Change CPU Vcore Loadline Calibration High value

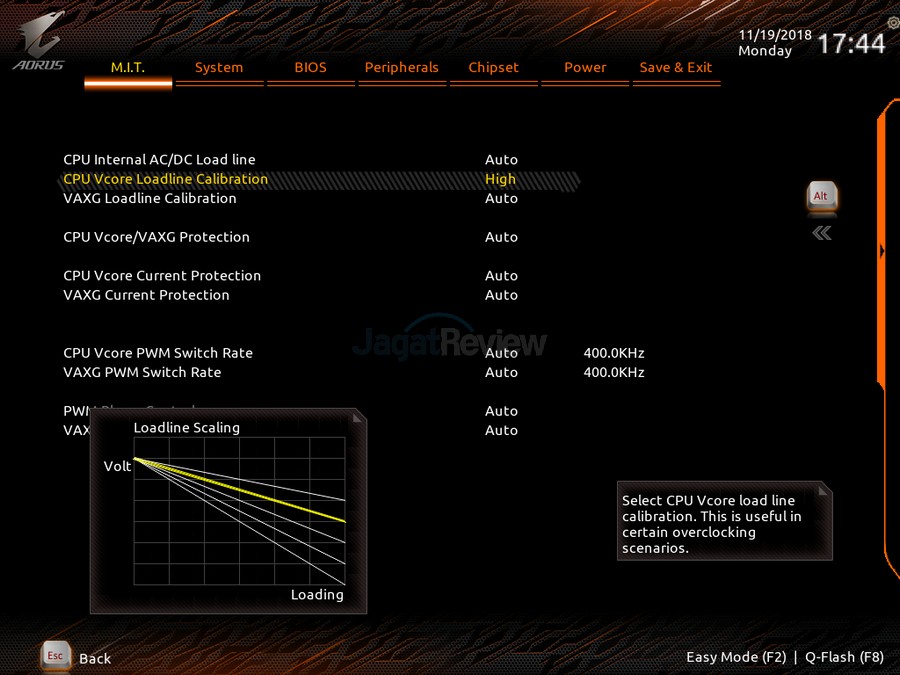(x=501, y=179)
